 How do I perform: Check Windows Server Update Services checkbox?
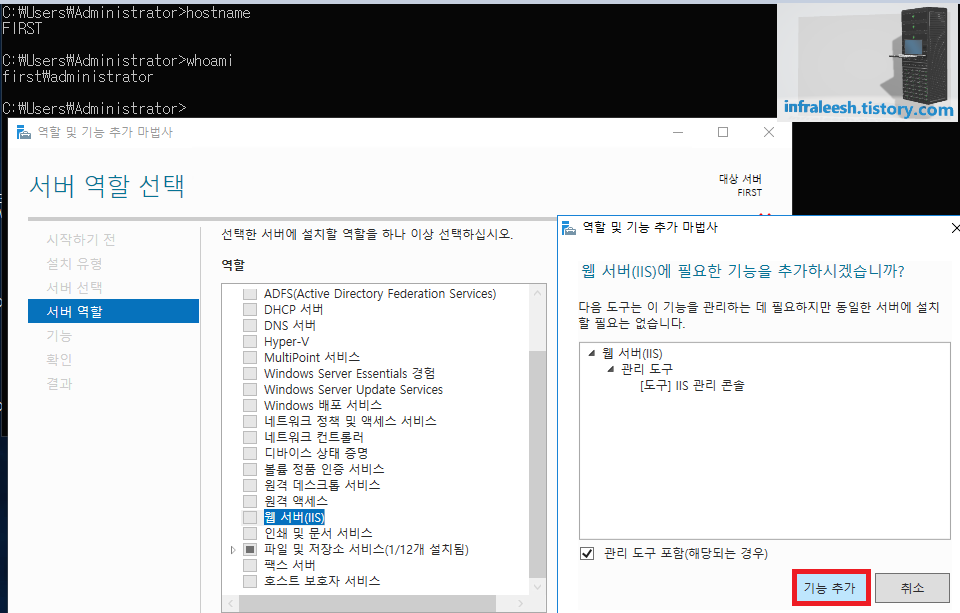point(250,389)
